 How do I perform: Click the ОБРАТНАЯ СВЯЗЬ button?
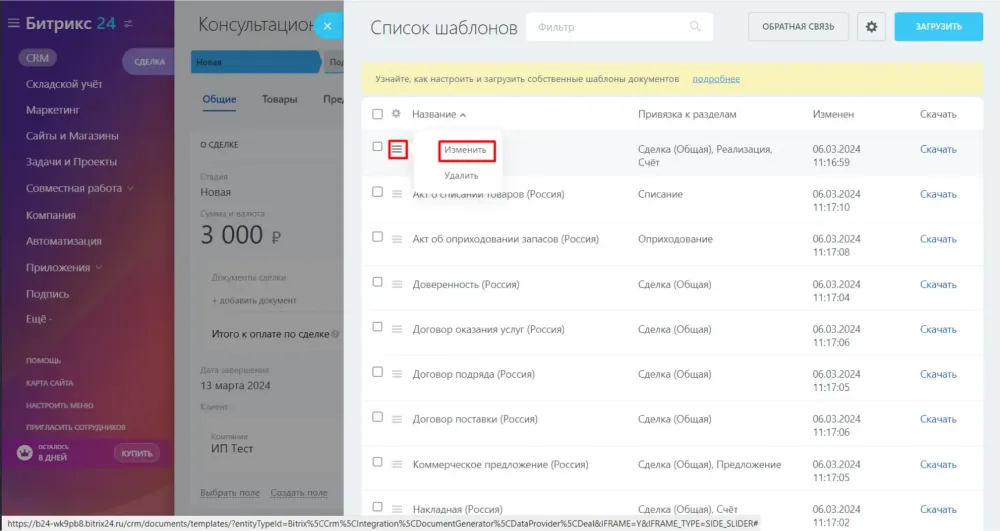798,27
